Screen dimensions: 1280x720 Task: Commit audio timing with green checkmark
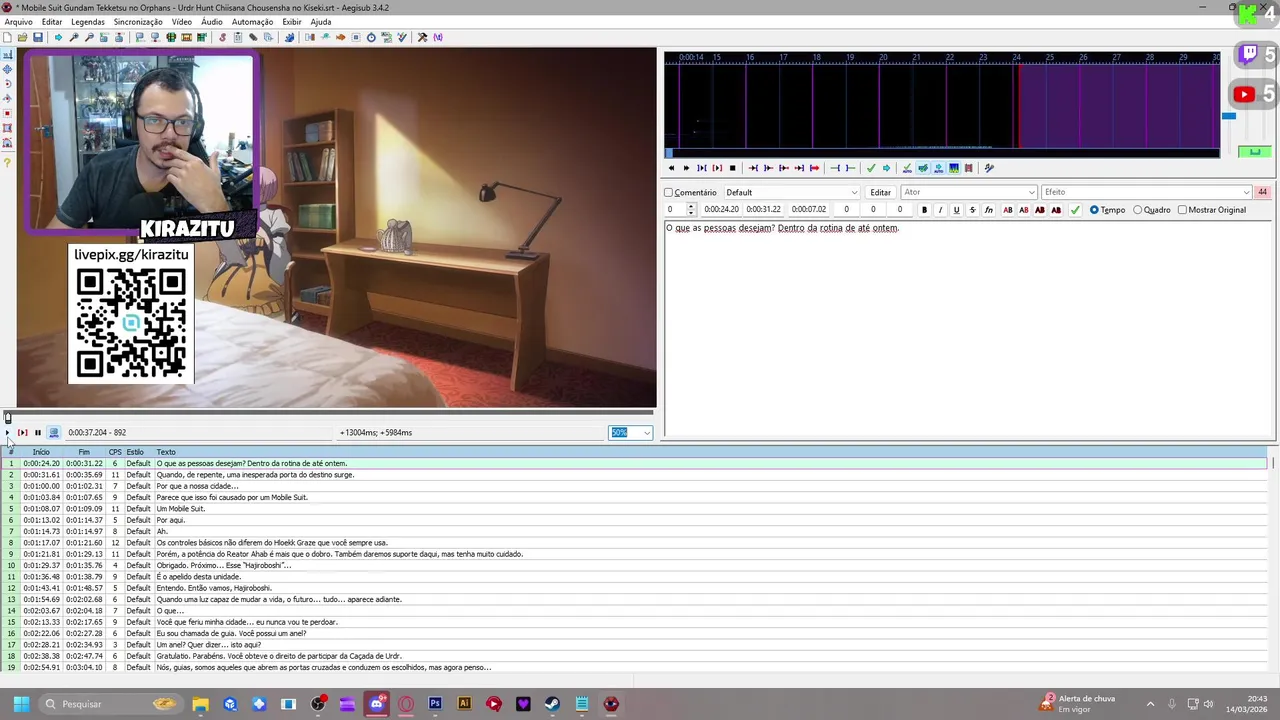click(870, 168)
